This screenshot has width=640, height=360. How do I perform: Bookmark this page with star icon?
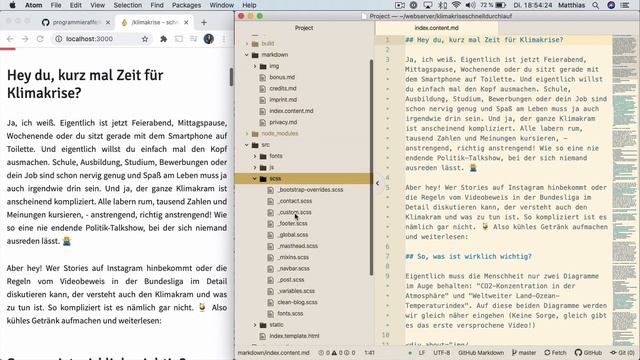(x=145, y=39)
